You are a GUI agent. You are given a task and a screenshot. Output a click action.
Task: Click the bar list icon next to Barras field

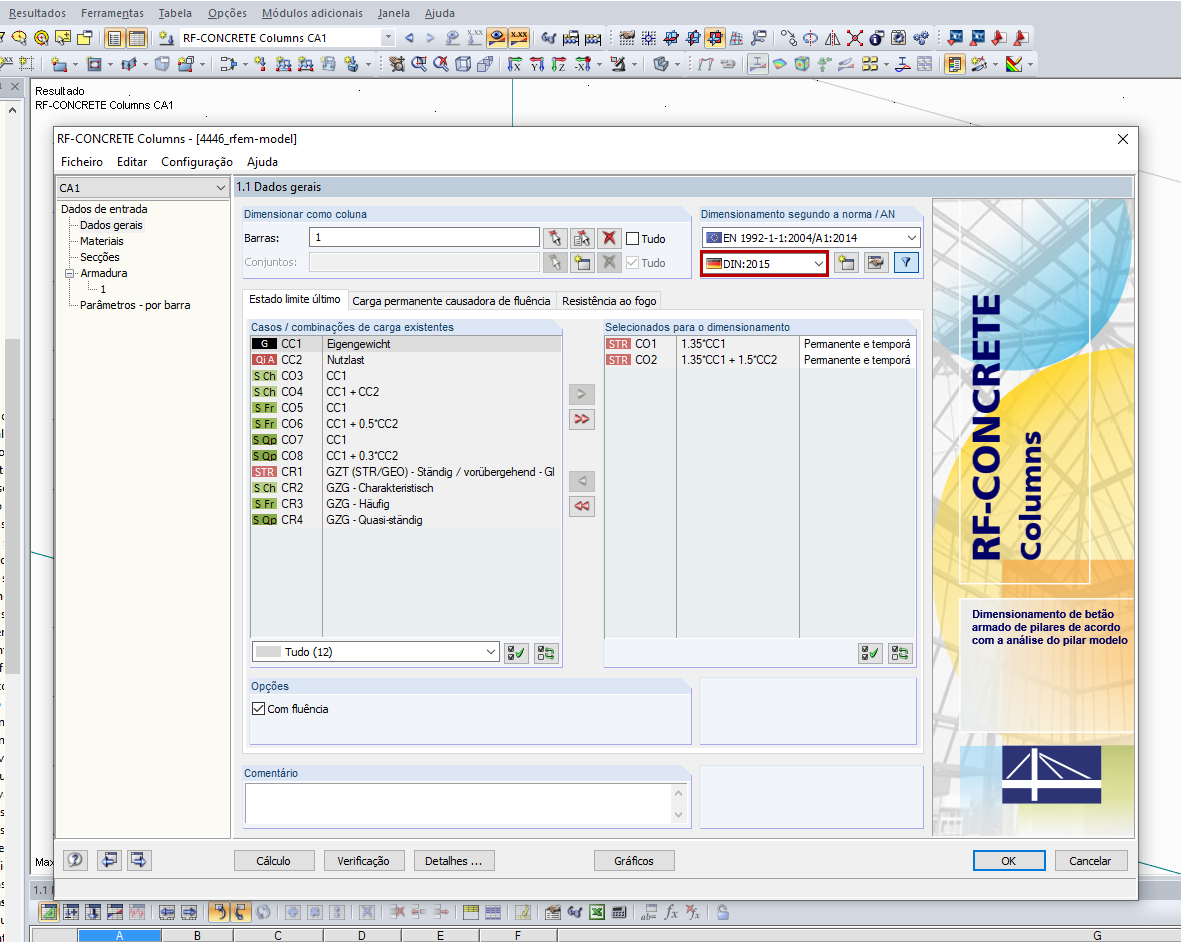click(x=582, y=238)
